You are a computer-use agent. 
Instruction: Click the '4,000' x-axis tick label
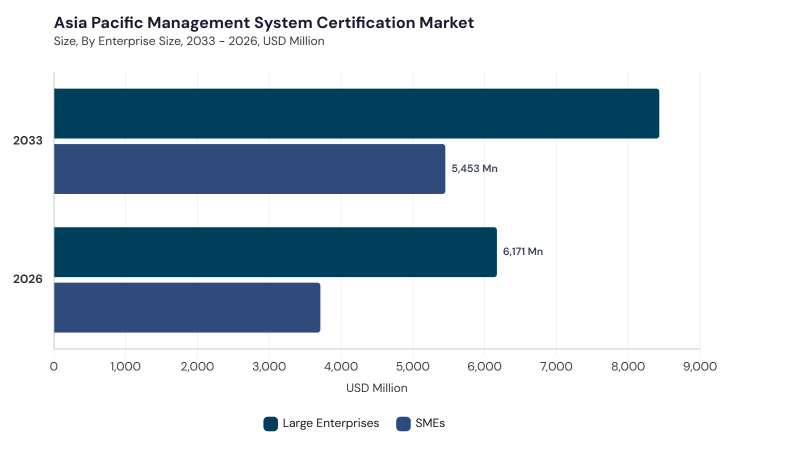coord(341,366)
